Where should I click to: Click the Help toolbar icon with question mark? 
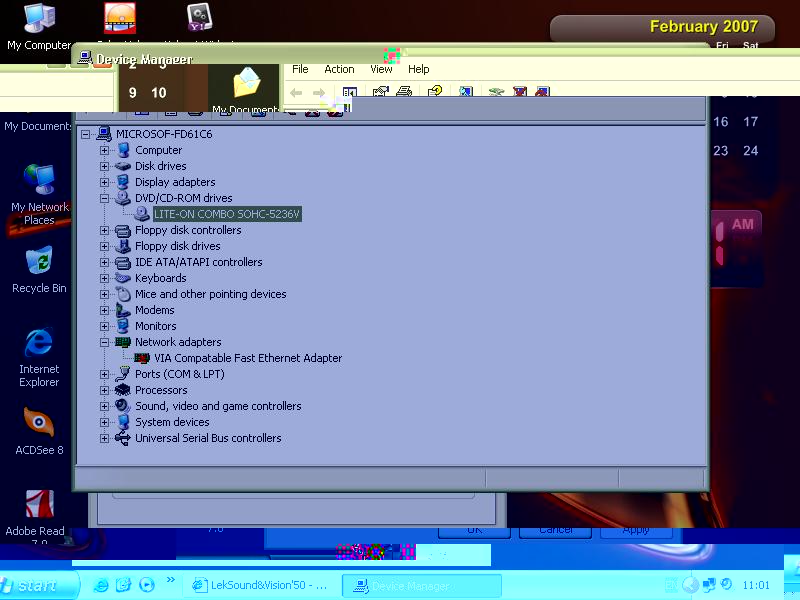click(435, 91)
